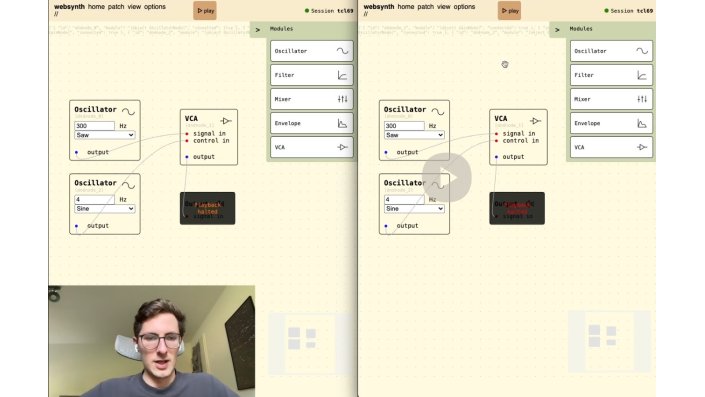Click VCA signal in port, right window
Screen dimensions: 705x397
point(496,134)
